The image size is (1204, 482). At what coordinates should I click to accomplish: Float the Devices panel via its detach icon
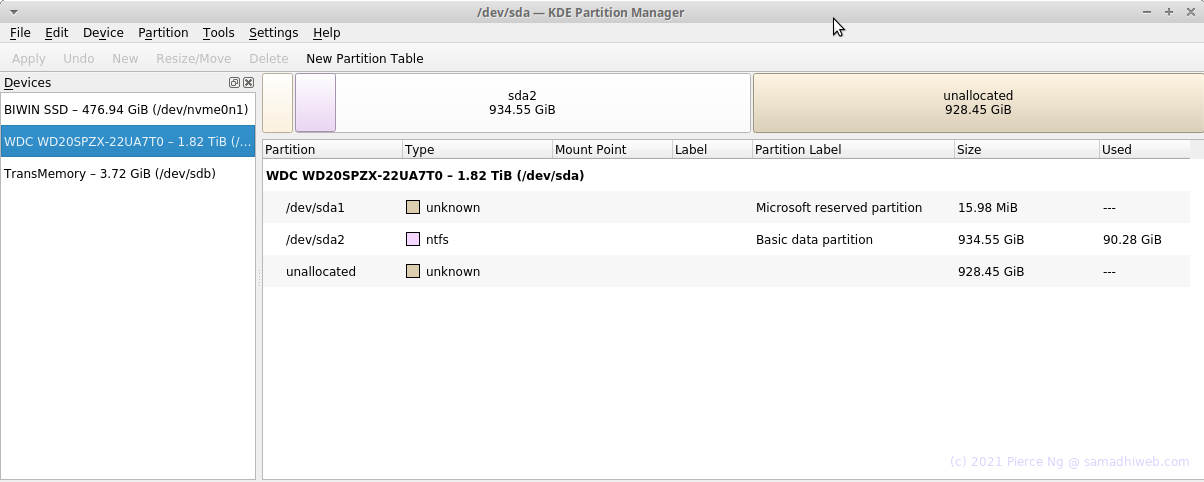(234, 83)
